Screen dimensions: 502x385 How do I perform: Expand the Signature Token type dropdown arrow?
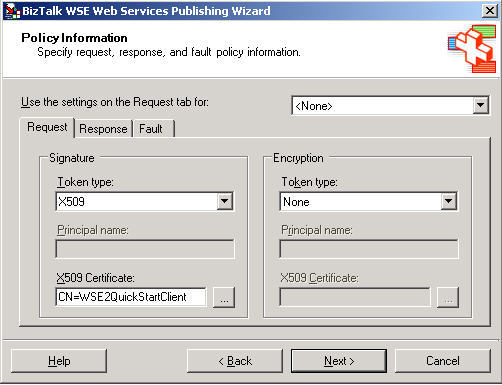pyautogui.click(x=225, y=201)
